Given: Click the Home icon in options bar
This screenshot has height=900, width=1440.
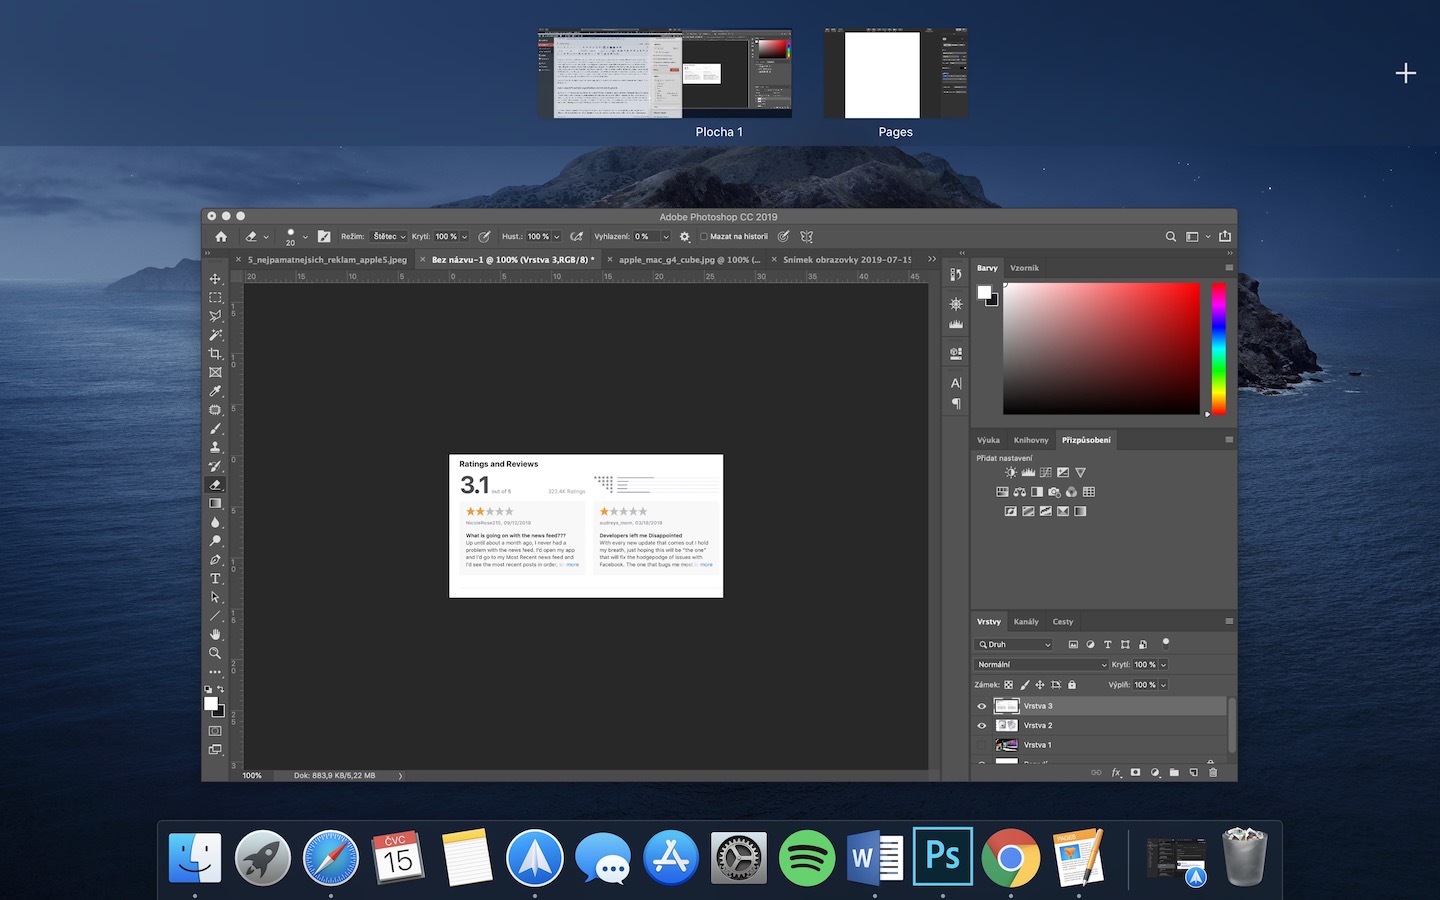Looking at the screenshot, I should pyautogui.click(x=221, y=237).
